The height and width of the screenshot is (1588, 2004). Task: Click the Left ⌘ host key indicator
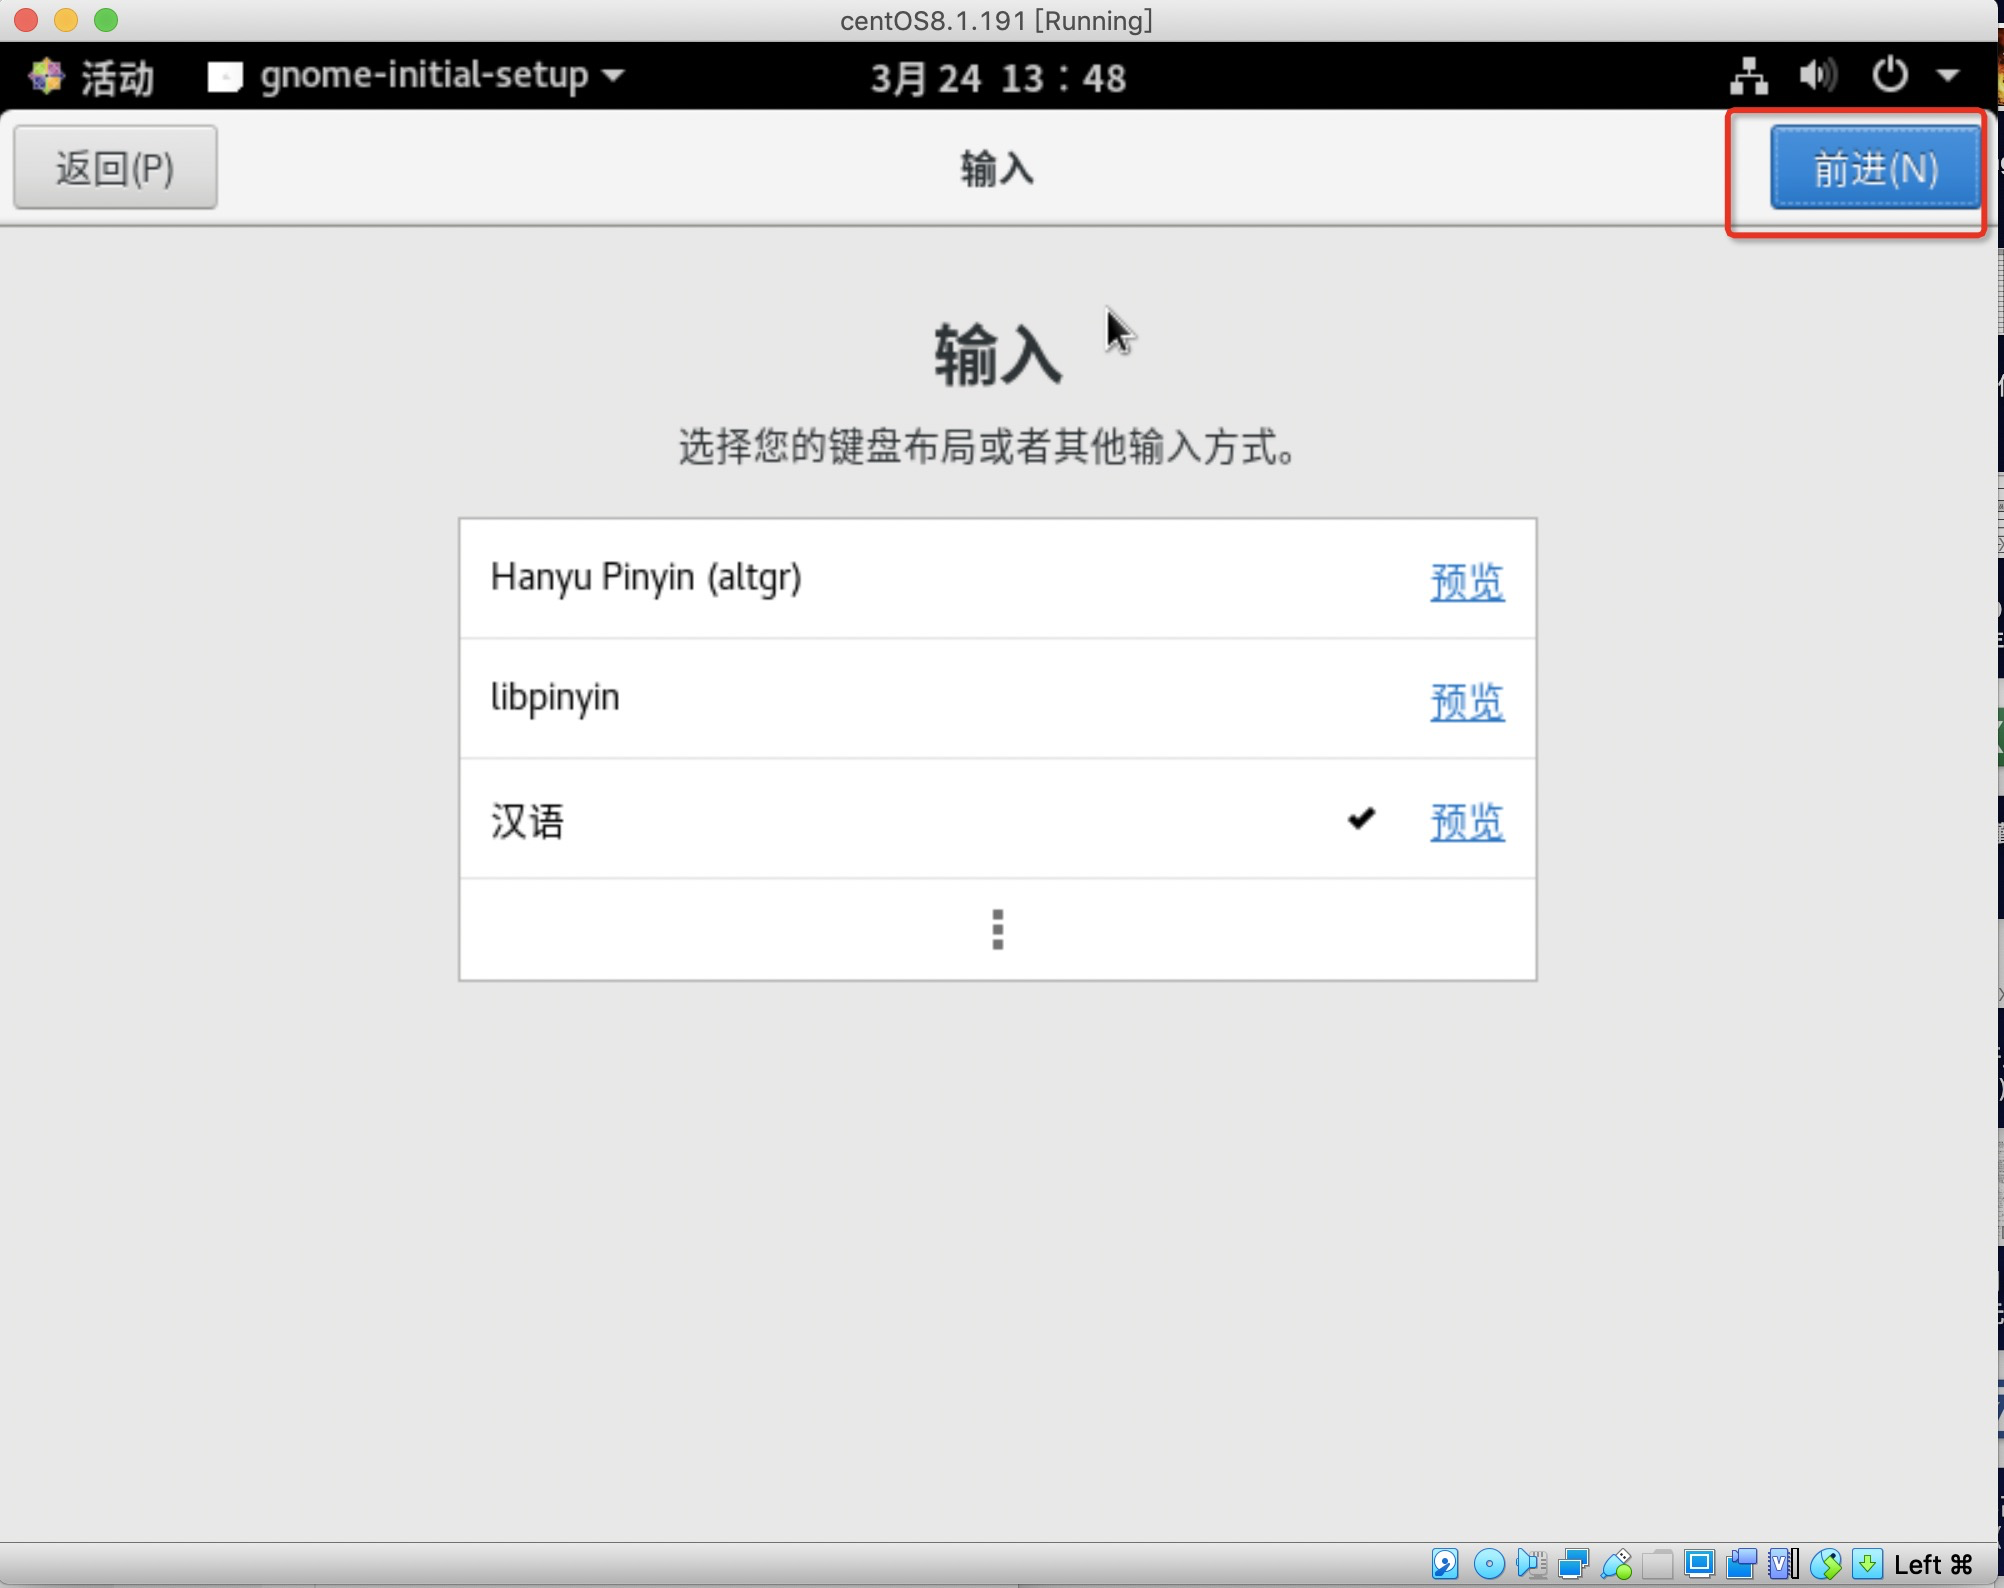click(1932, 1563)
